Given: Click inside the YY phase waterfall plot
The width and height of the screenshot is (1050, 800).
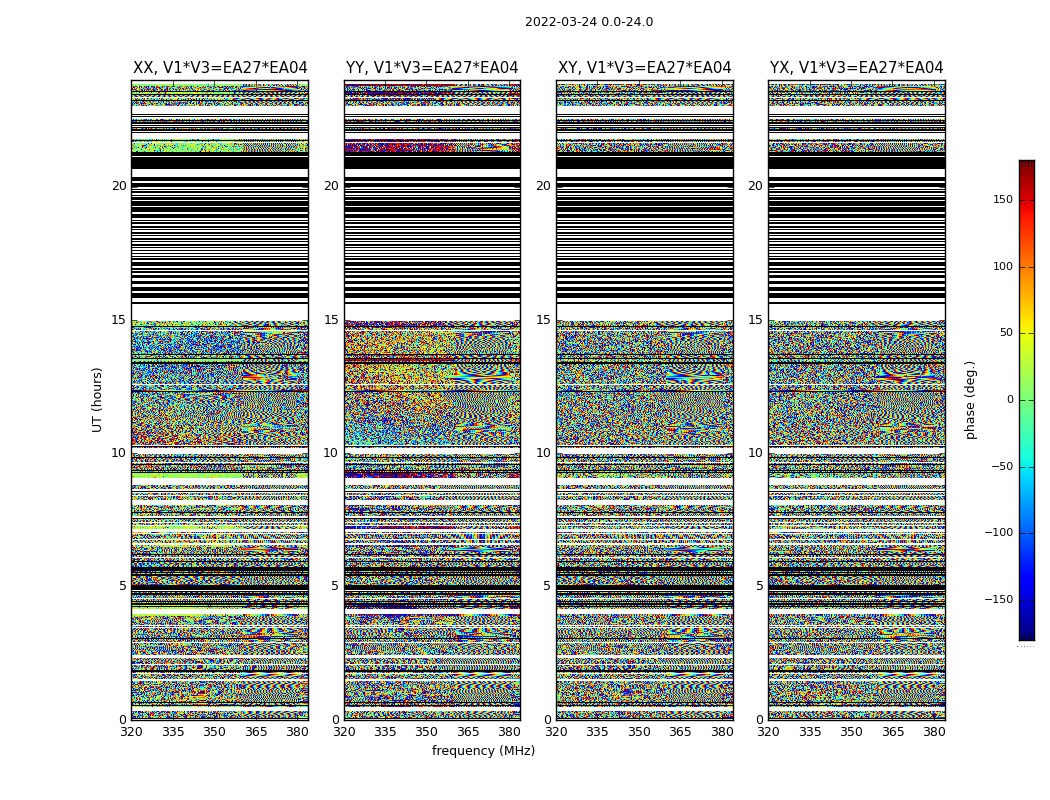Looking at the screenshot, I should pyautogui.click(x=432, y=400).
